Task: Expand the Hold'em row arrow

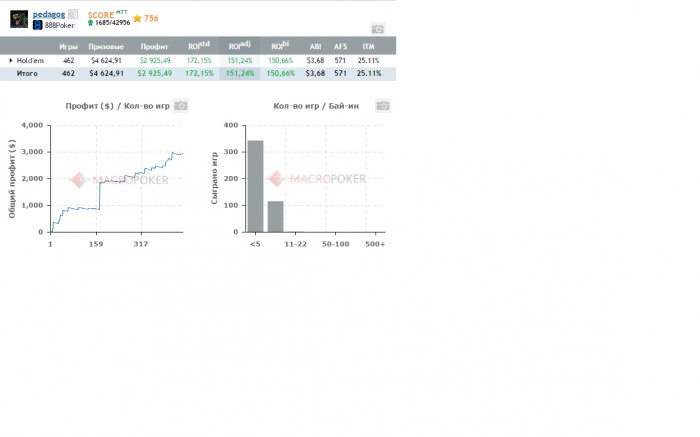Action: 10,60
